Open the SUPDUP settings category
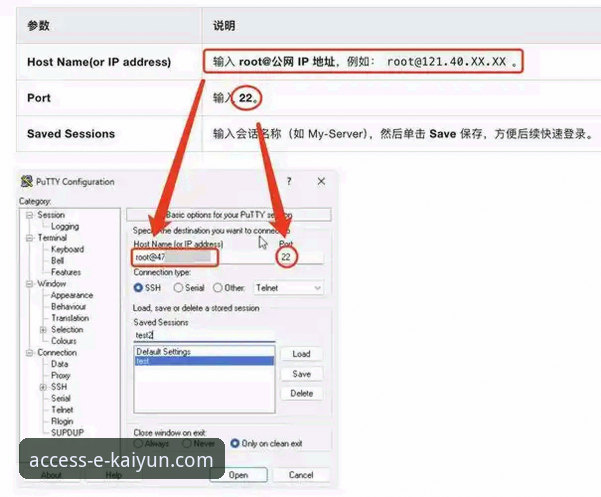 [x=67, y=433]
